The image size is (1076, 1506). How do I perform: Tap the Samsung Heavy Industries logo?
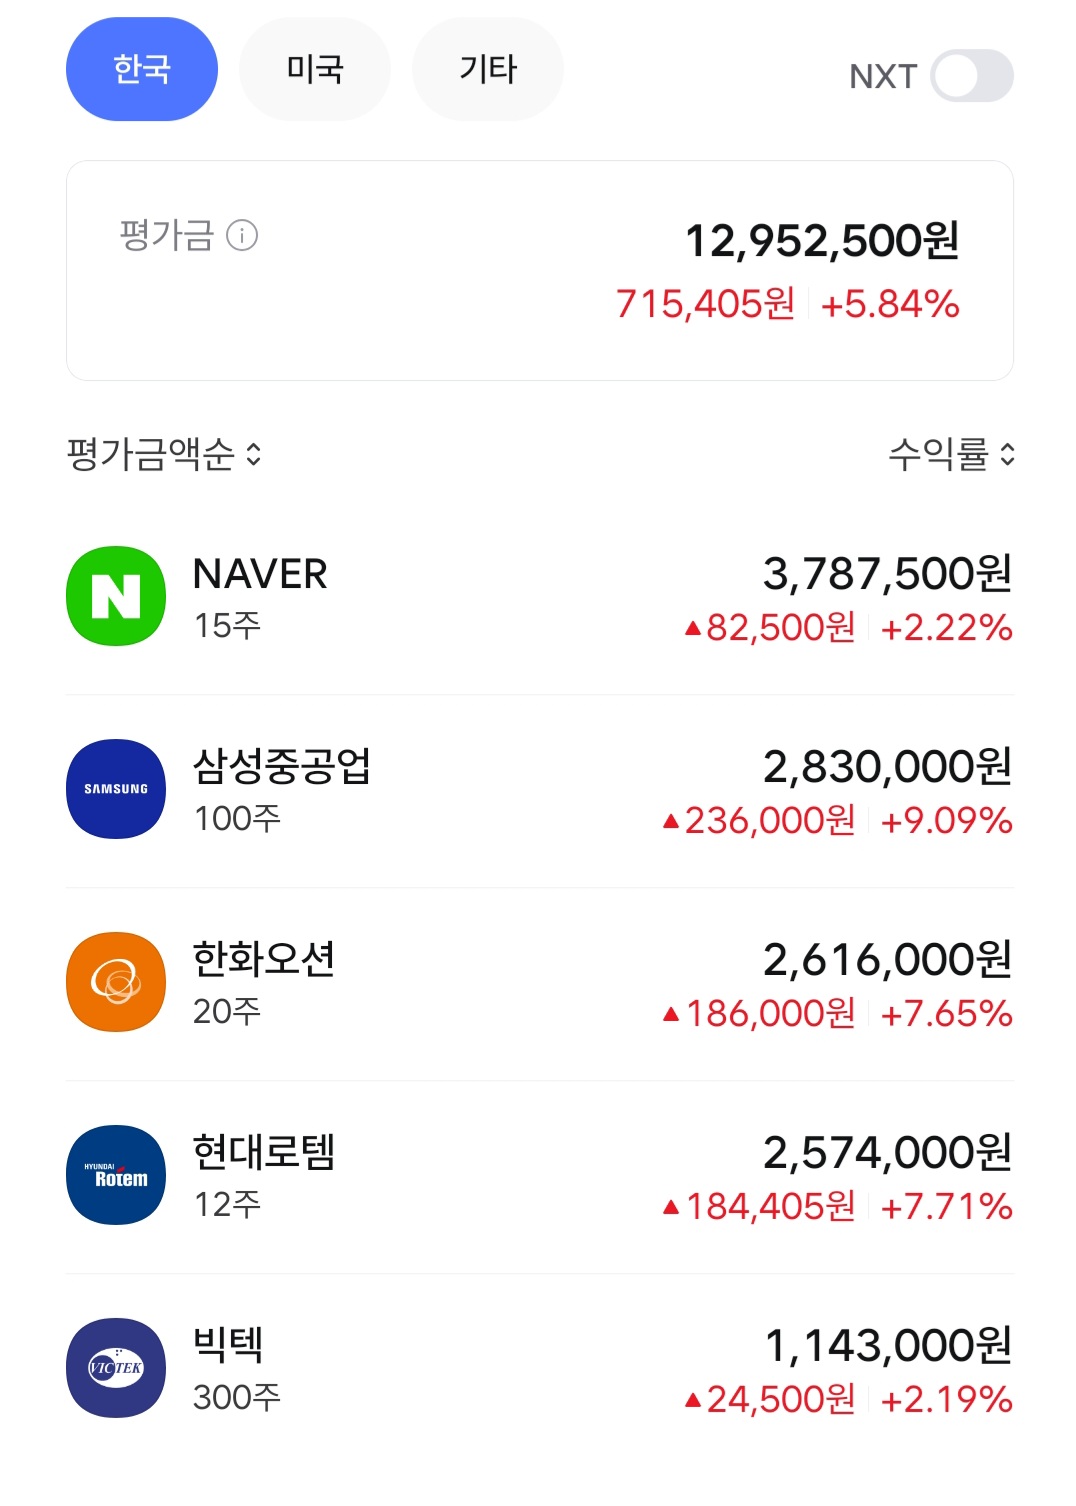point(116,789)
